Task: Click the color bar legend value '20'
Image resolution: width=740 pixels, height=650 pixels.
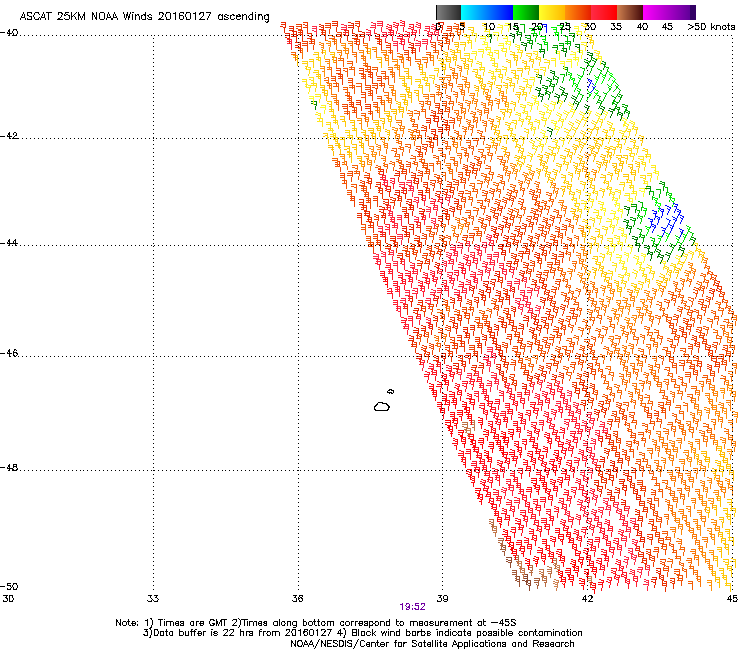Action: pos(537,27)
